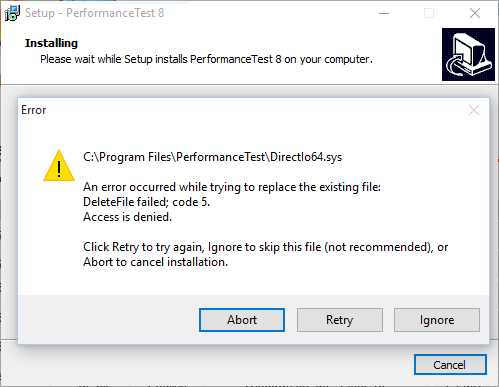Close the Error dialog with its X
Screen dimensions: 499x387
(474, 110)
